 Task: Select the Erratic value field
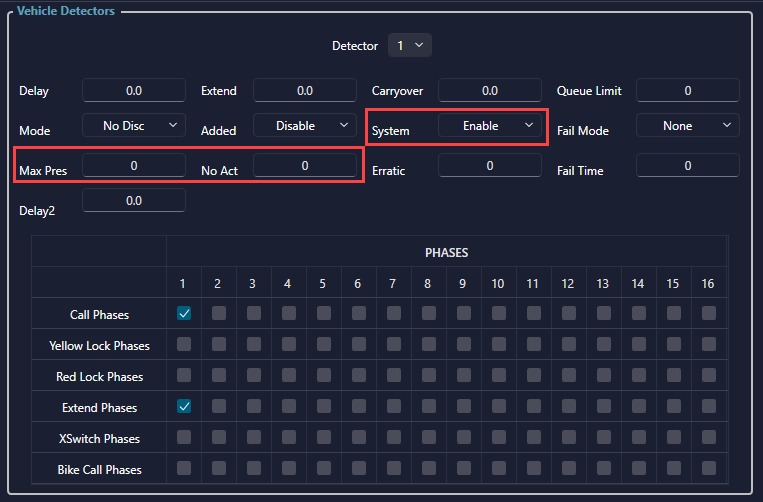[x=490, y=166]
